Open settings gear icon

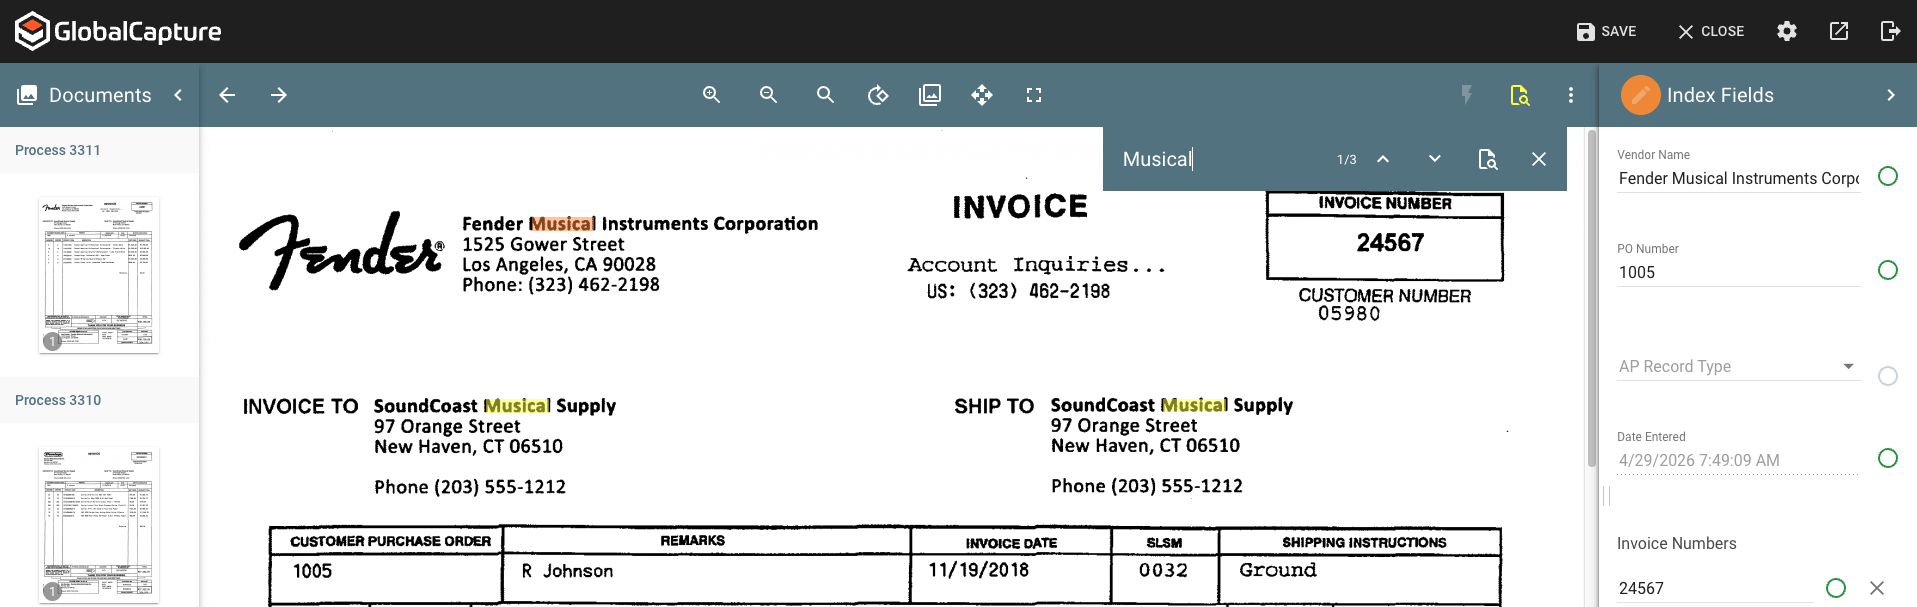tap(1787, 31)
